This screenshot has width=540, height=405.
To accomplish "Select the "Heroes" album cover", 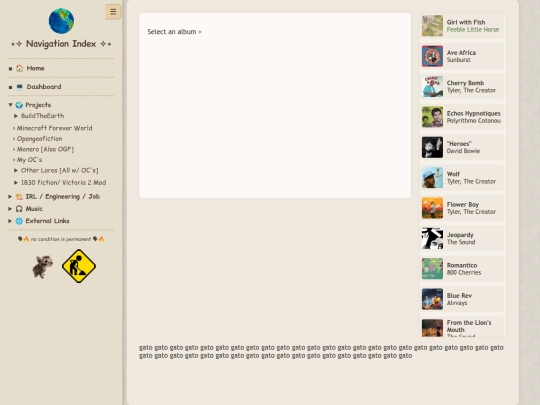I will [433, 147].
